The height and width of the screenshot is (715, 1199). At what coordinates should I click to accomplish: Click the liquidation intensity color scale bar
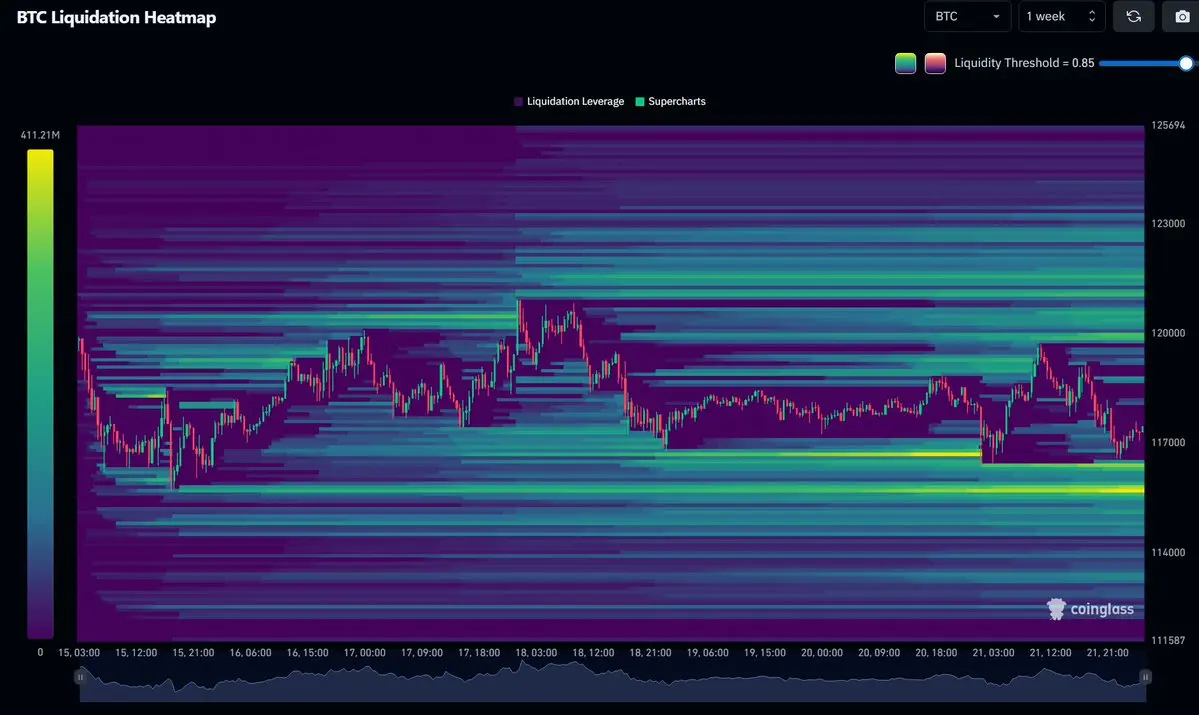click(41, 394)
